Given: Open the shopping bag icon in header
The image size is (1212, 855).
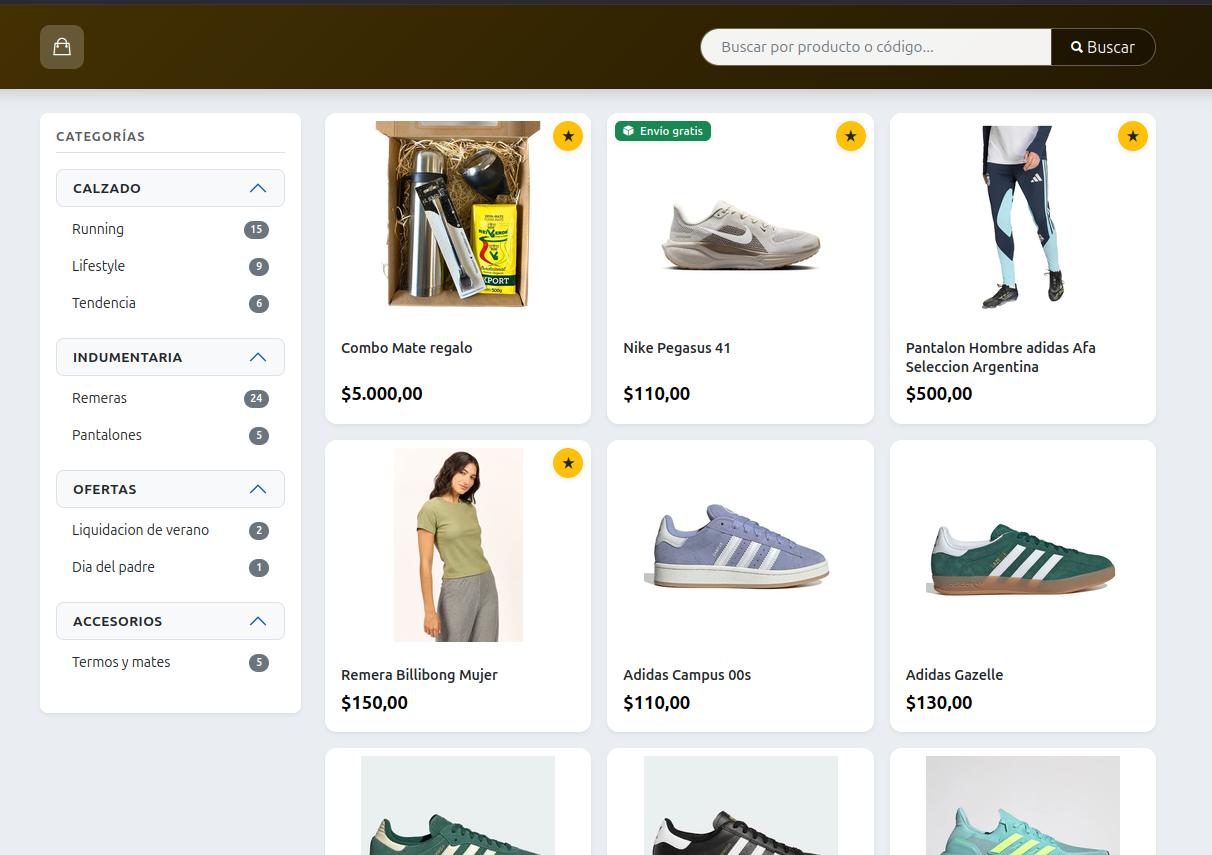Looking at the screenshot, I should (62, 47).
